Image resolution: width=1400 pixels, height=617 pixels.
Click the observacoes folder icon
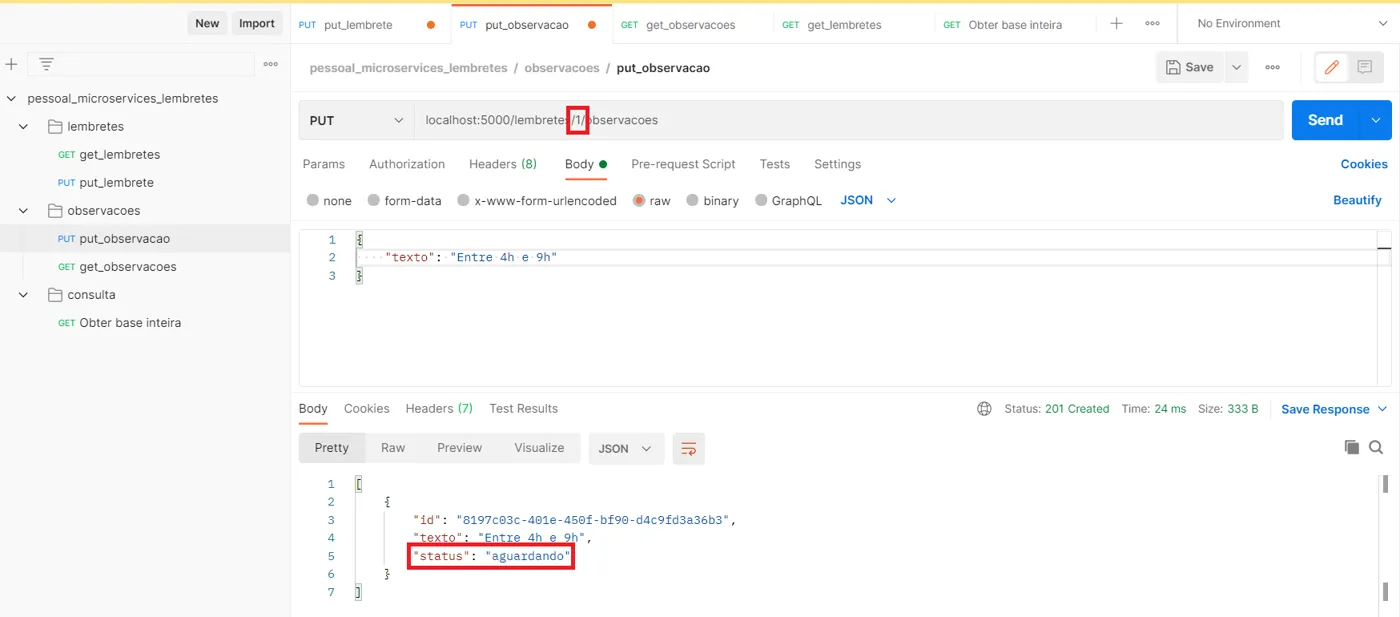click(55, 211)
